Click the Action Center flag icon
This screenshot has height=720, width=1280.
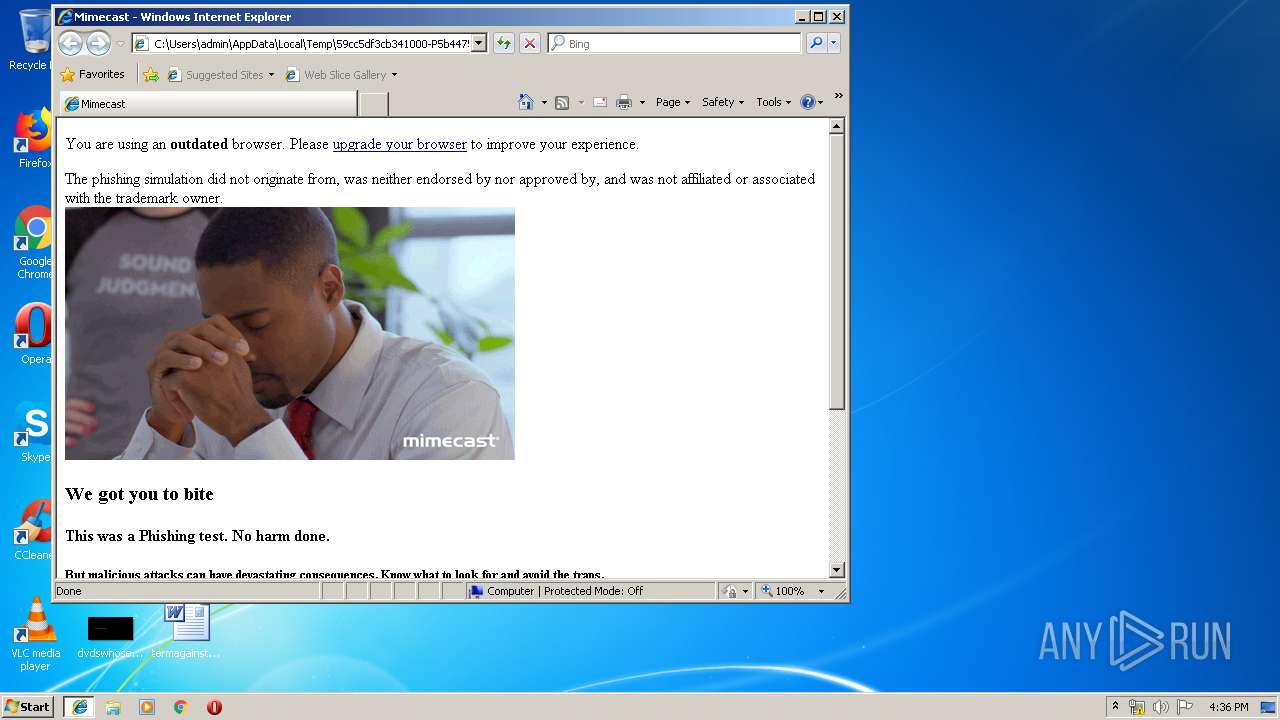coord(1185,707)
